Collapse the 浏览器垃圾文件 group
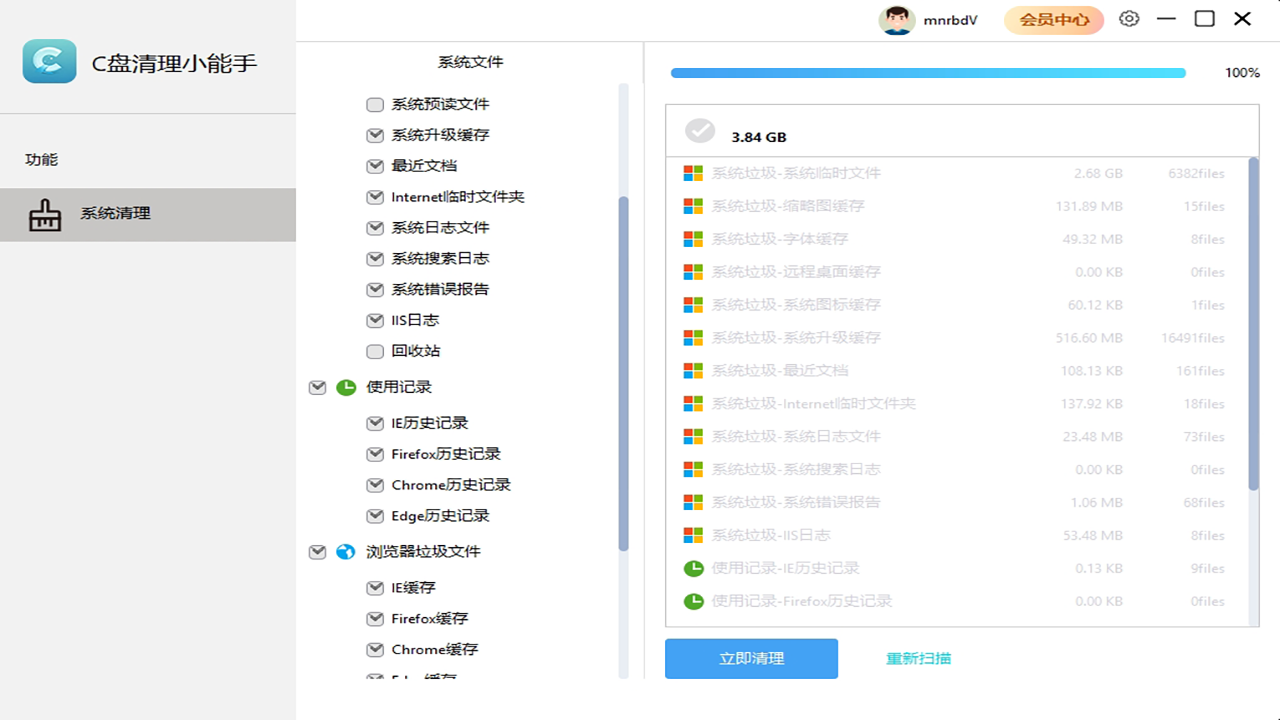The width and height of the screenshot is (1280, 720). coord(317,551)
